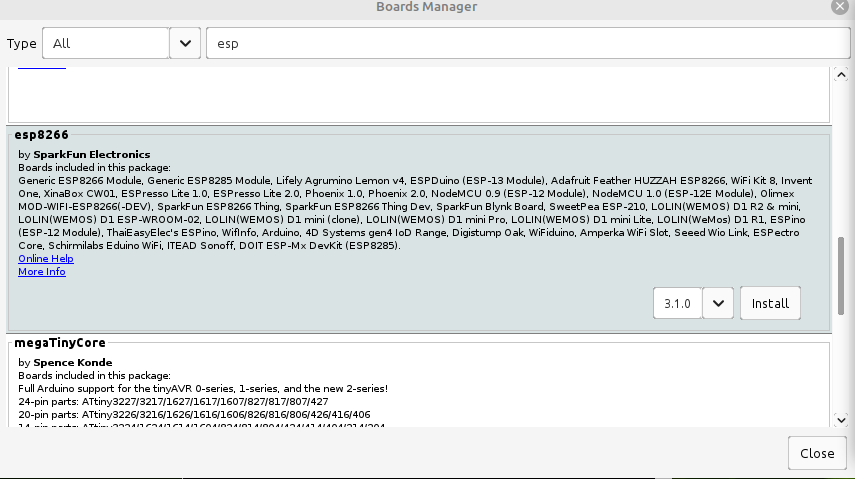Click the Spence Konde author text
The height and width of the screenshot is (479, 855).
pos(73,362)
